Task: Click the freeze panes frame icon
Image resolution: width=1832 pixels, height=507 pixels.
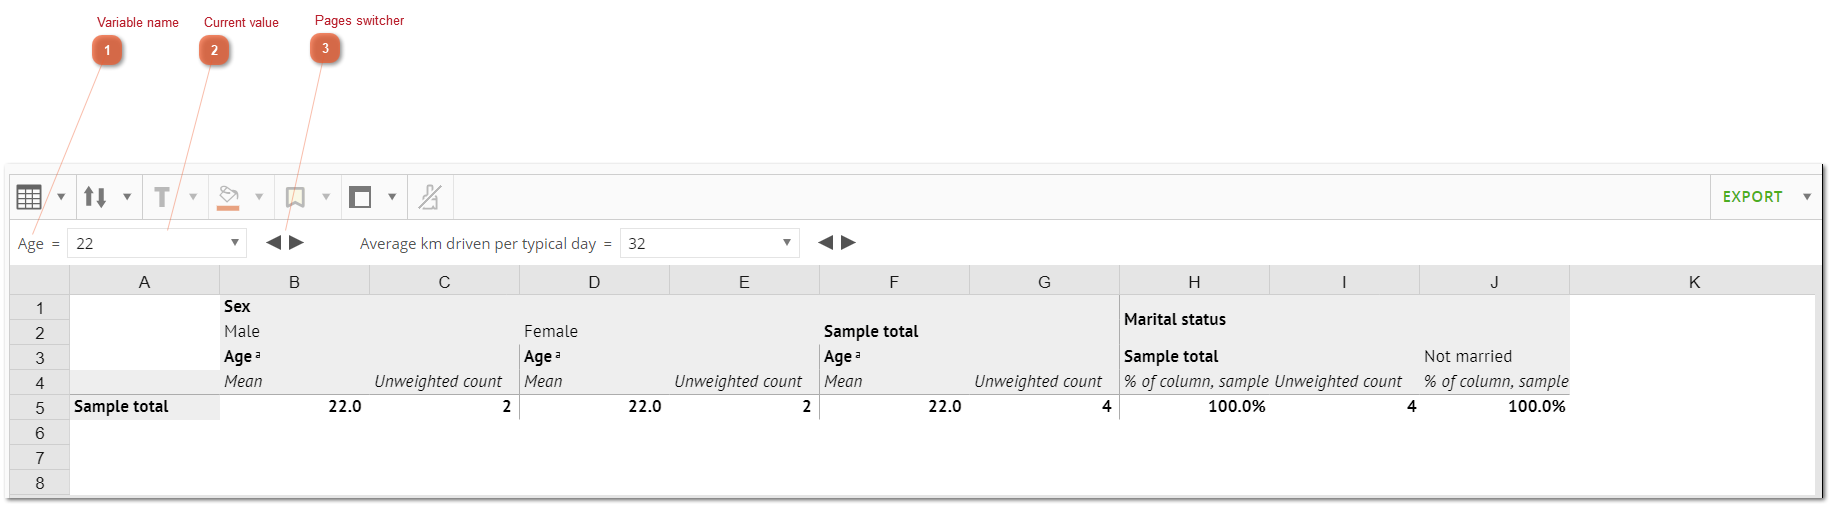Action: [x=360, y=197]
